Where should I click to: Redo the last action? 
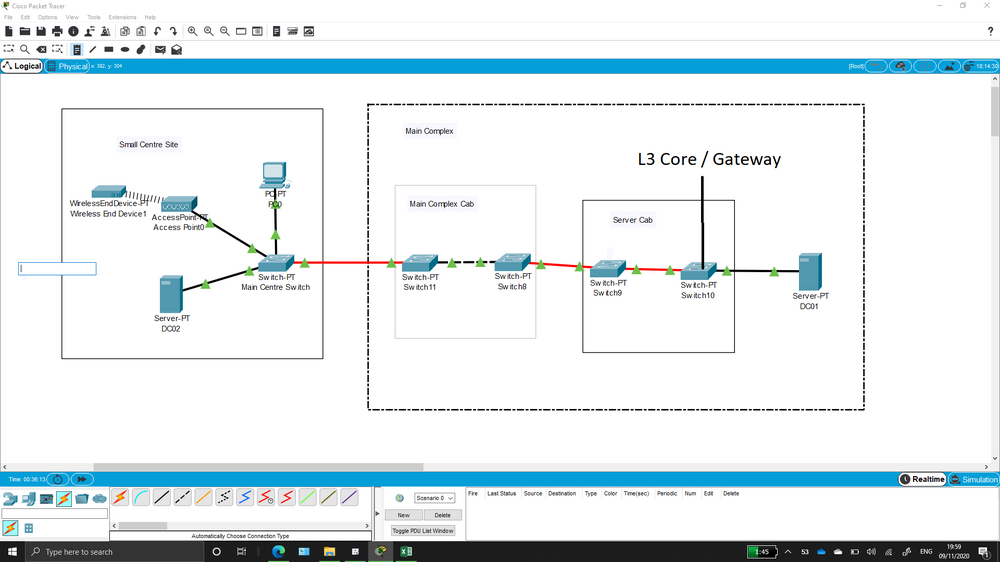(173, 31)
